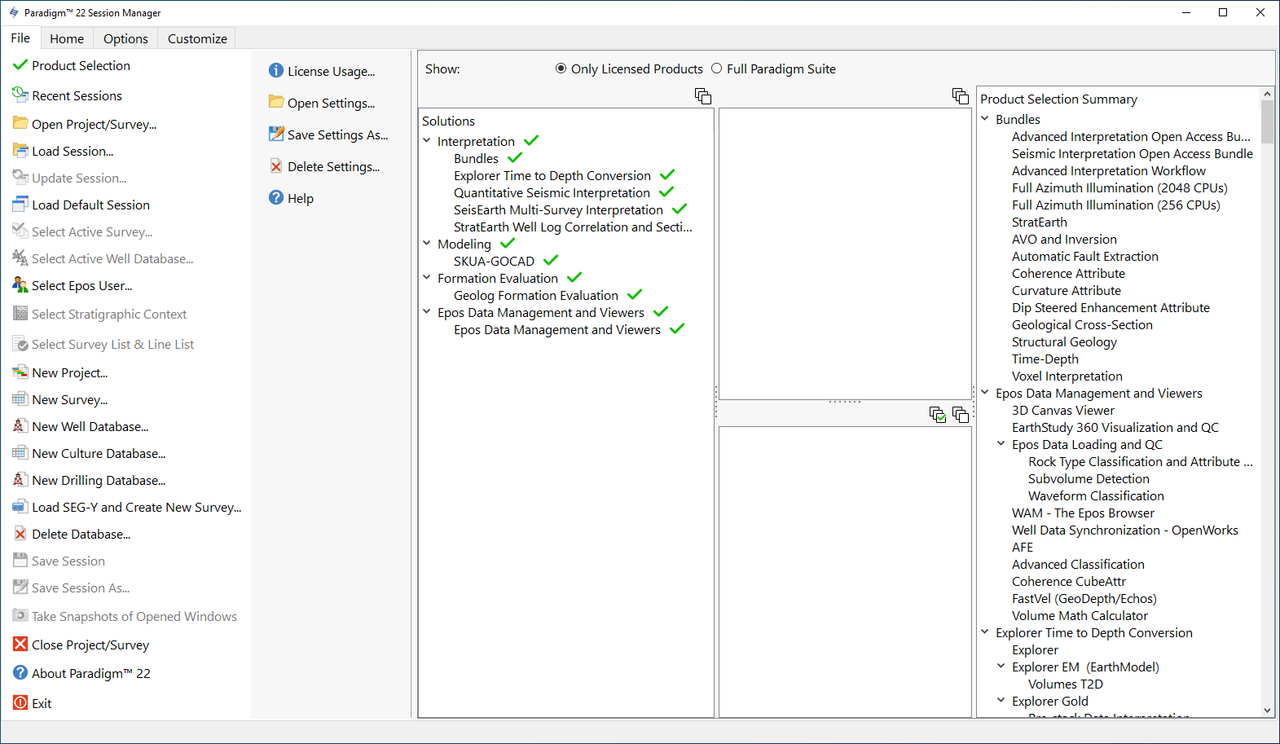The image size is (1280, 744).
Task: Click the Delete Database red X icon
Action: pos(20,534)
